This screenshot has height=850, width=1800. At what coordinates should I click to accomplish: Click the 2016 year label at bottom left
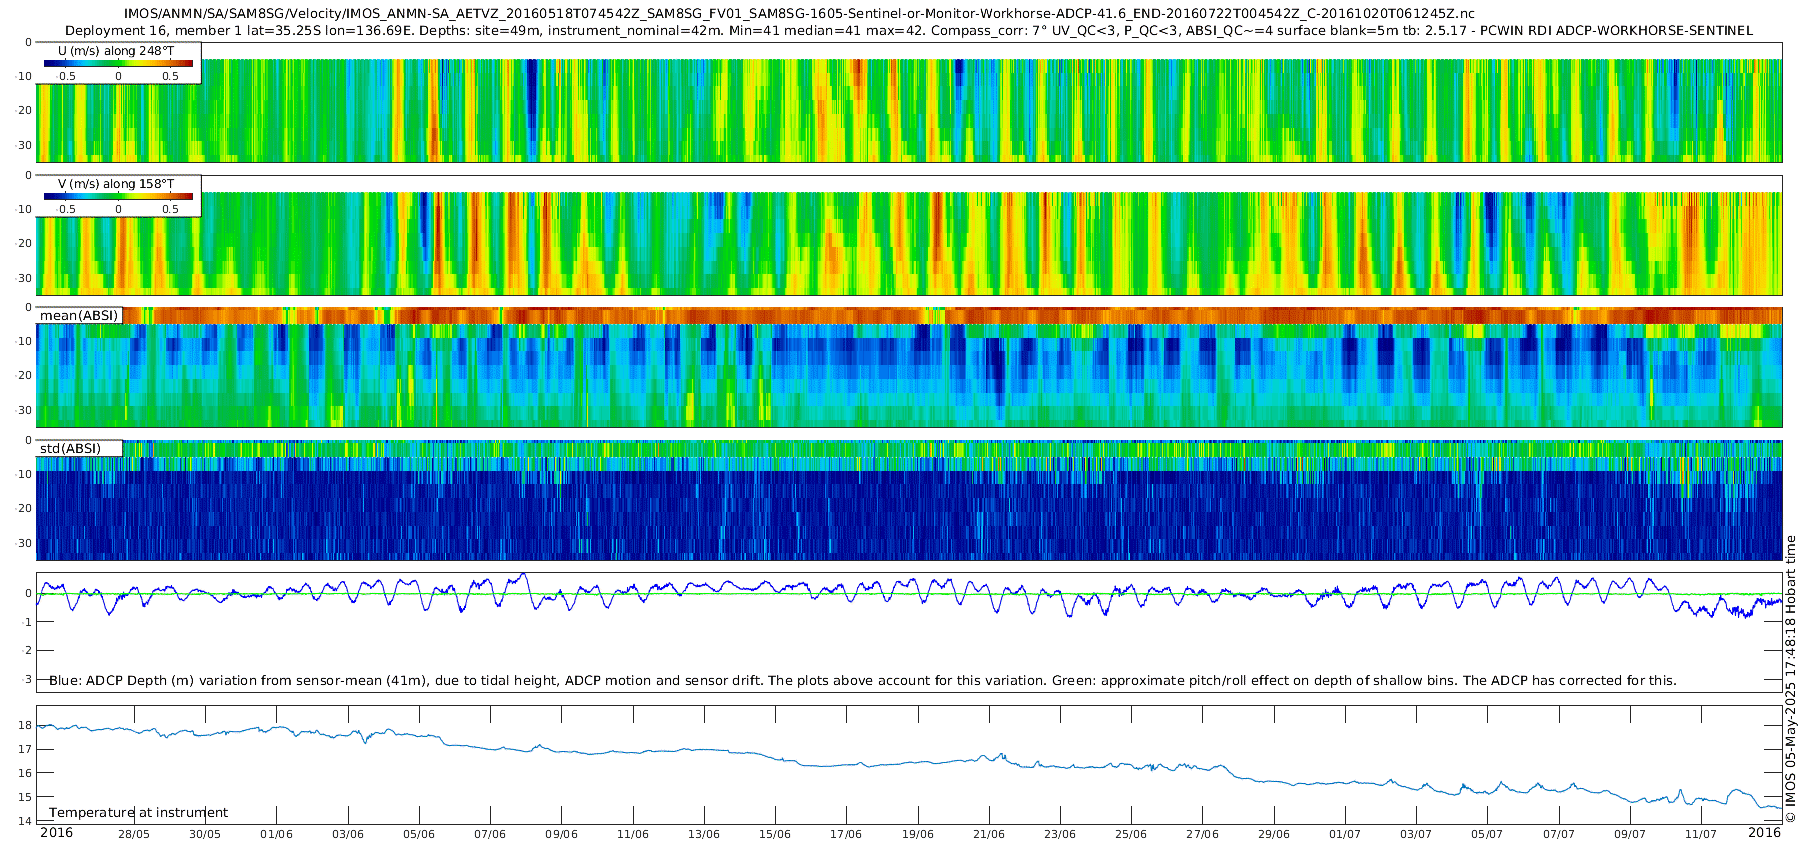(x=56, y=832)
